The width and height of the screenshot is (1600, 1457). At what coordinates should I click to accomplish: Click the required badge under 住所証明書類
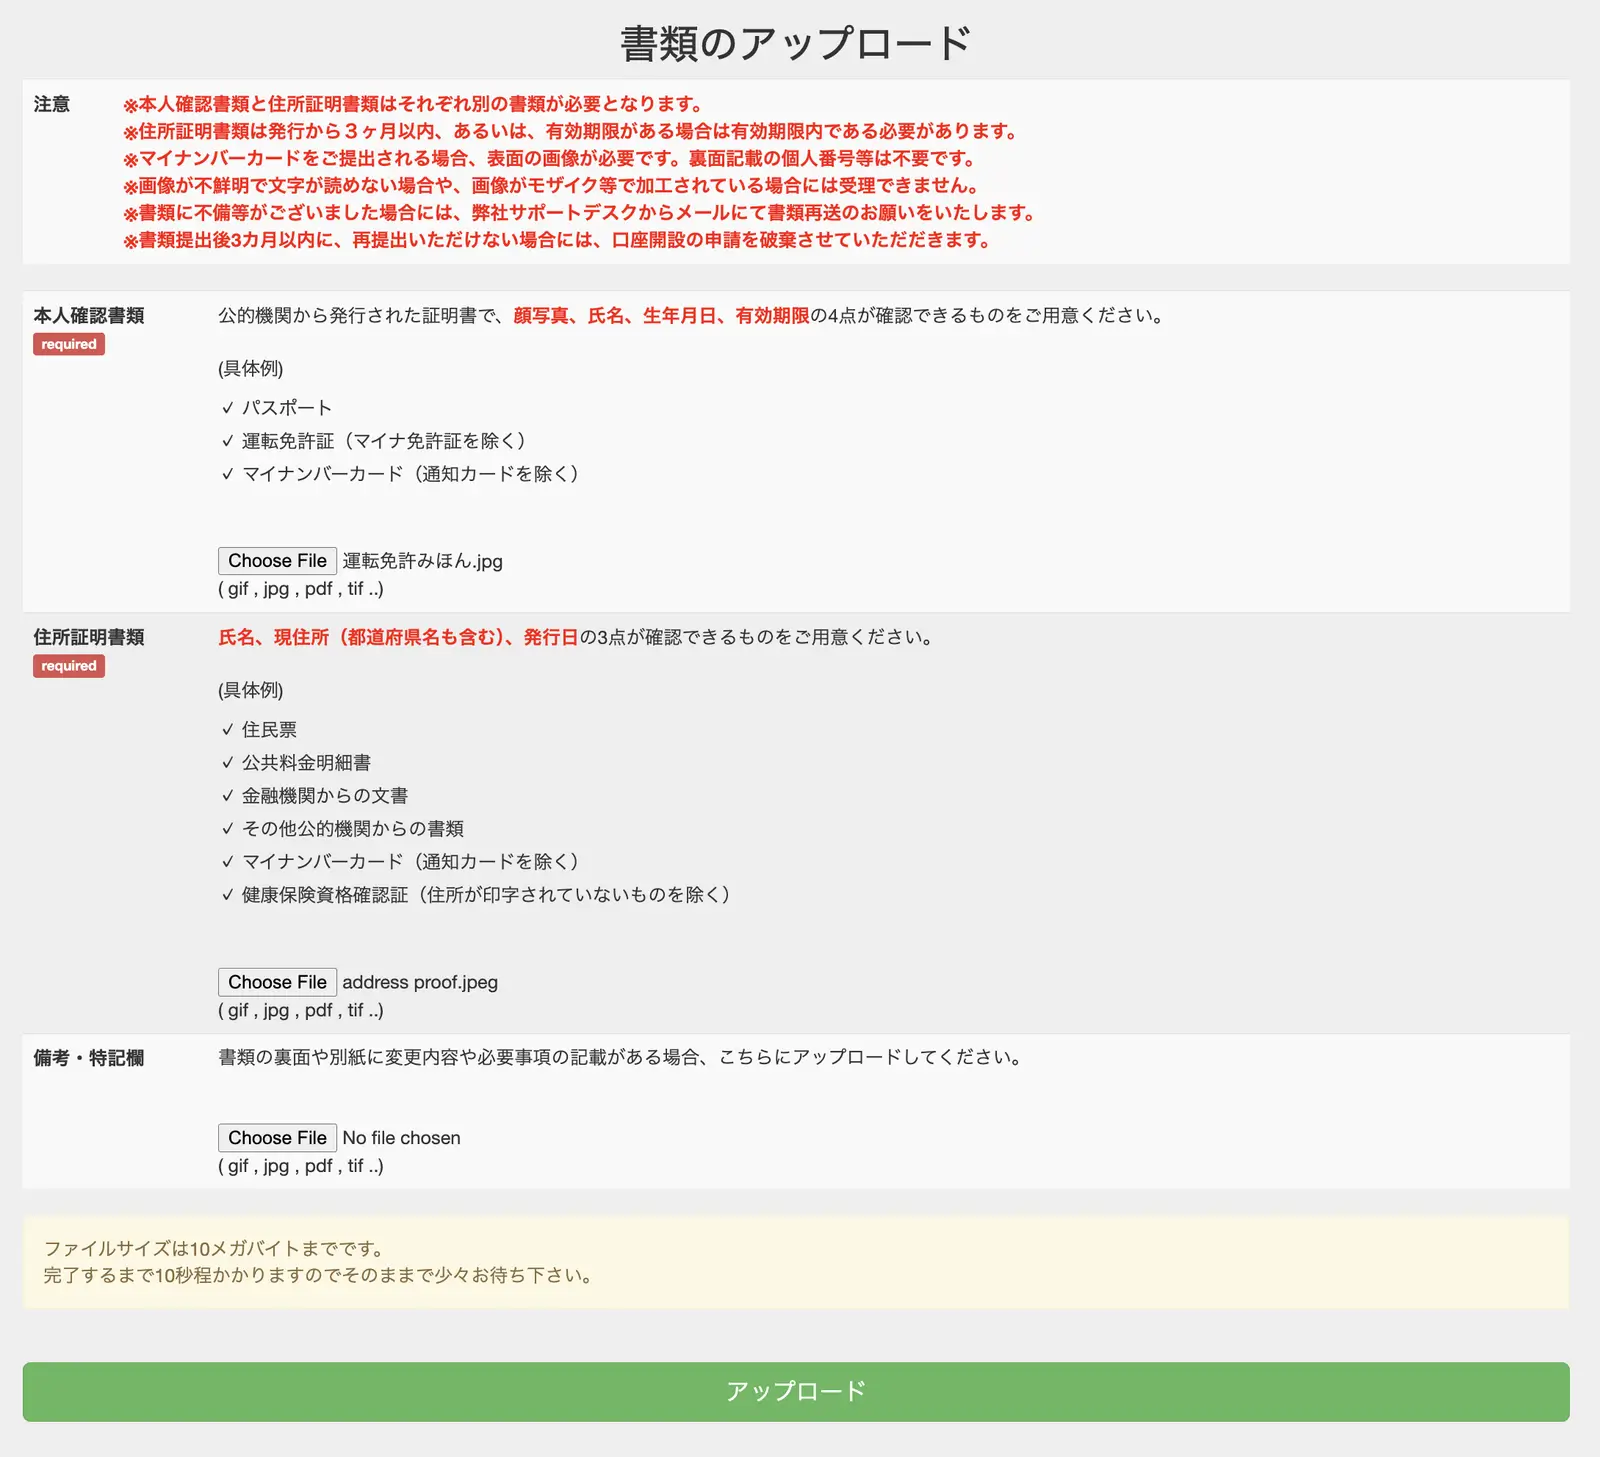[69, 666]
